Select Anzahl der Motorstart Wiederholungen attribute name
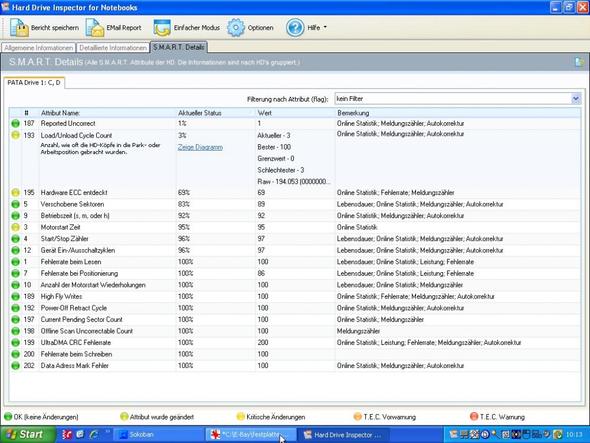Viewport: 590px width, 443px height. pos(93,285)
